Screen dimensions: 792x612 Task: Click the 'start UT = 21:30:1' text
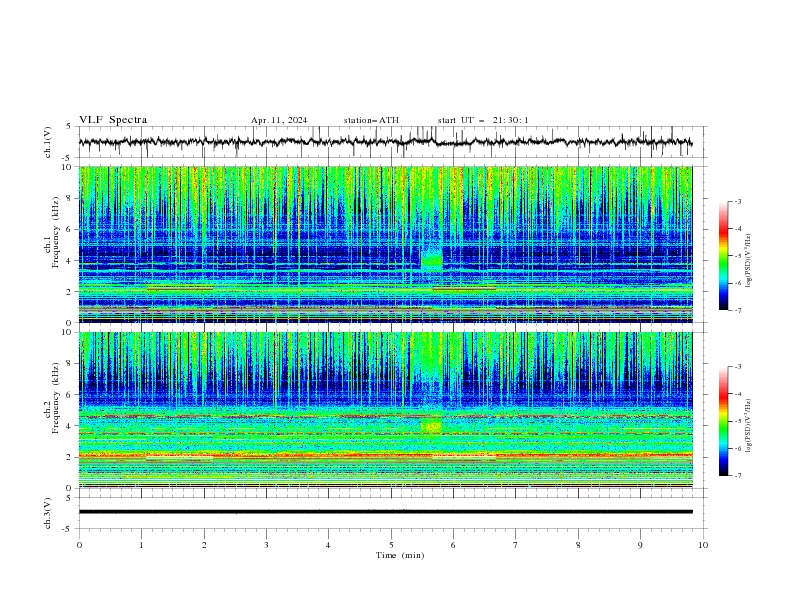483,120
